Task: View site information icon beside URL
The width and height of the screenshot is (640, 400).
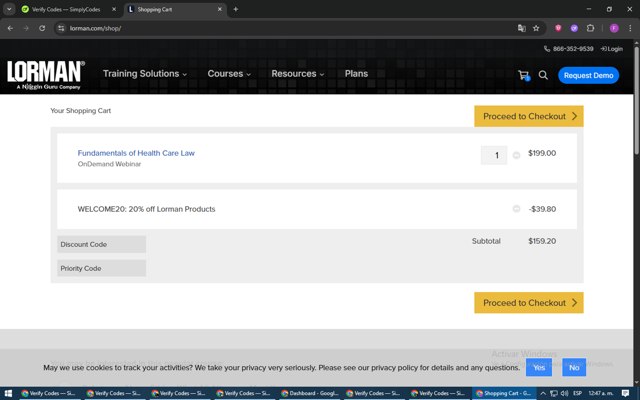Action: tap(61, 28)
